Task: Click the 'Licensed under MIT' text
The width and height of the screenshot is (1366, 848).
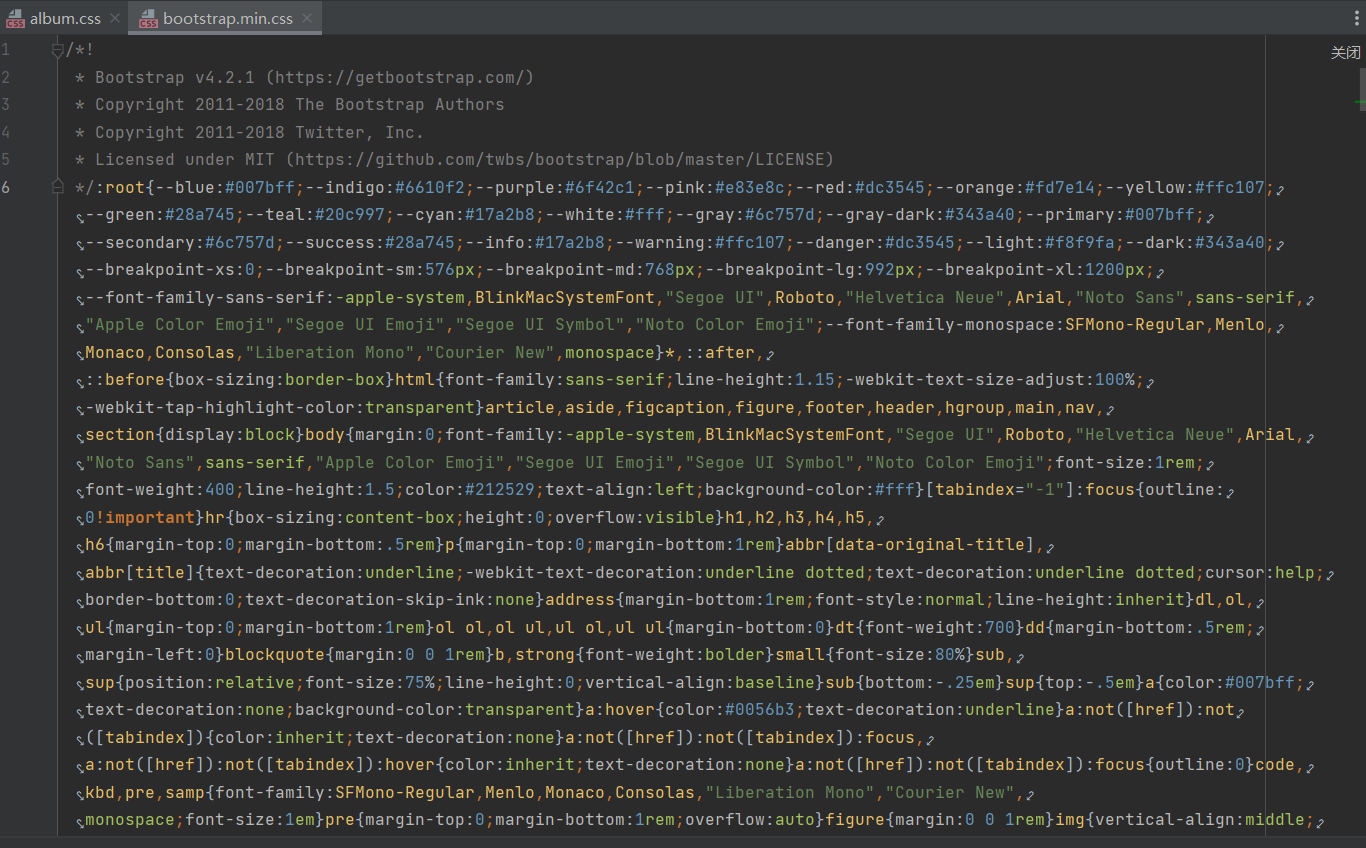Action: [x=185, y=159]
